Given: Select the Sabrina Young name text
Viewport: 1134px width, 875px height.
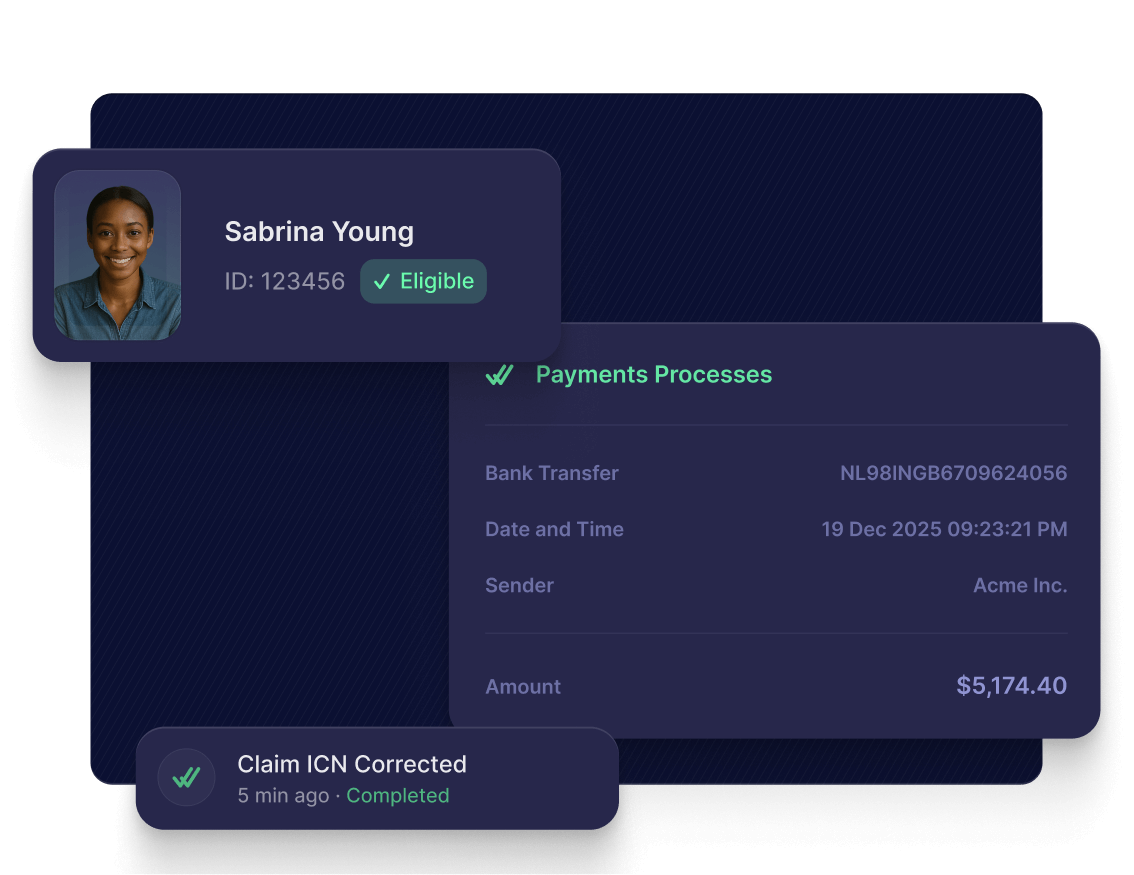Looking at the screenshot, I should tap(319, 232).
